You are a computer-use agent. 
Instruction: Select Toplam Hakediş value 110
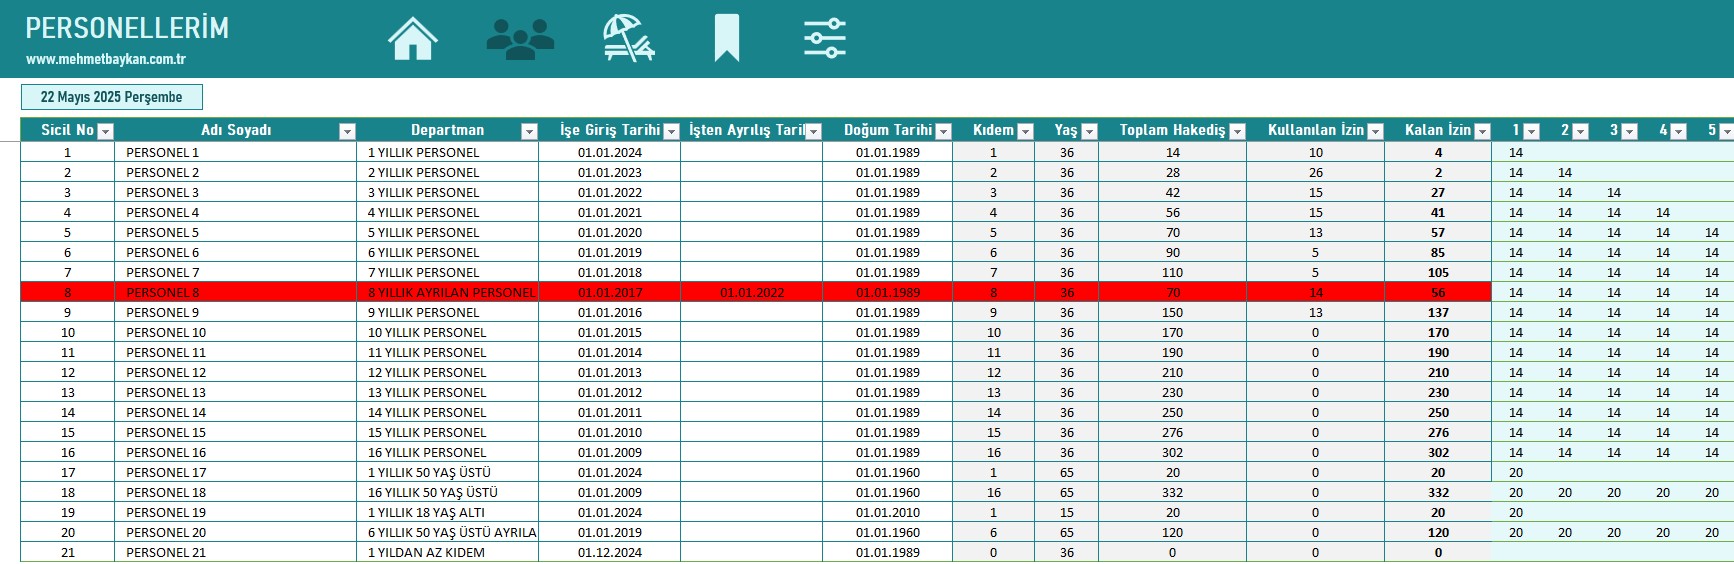(1172, 272)
